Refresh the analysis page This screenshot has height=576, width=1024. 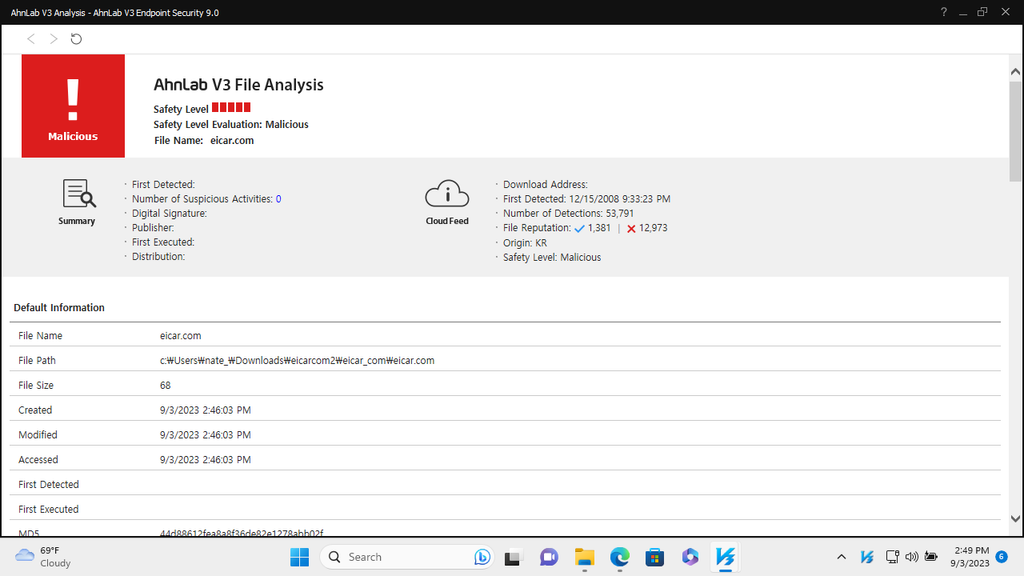[x=75, y=38]
